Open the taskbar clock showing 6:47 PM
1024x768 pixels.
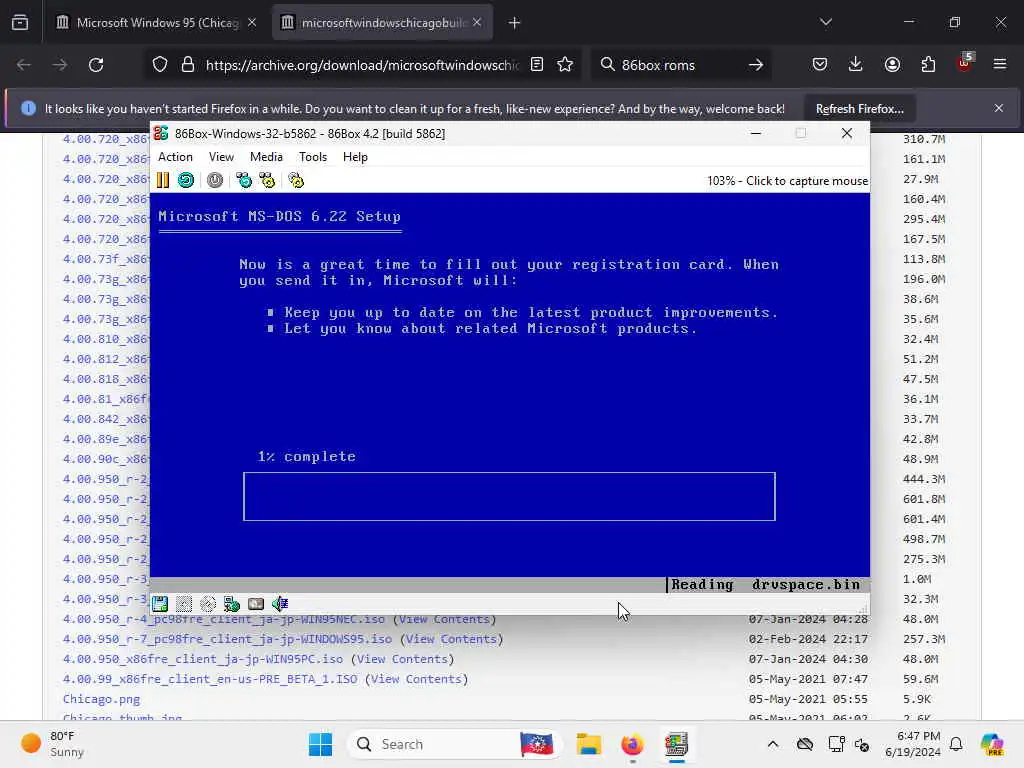click(x=912, y=744)
